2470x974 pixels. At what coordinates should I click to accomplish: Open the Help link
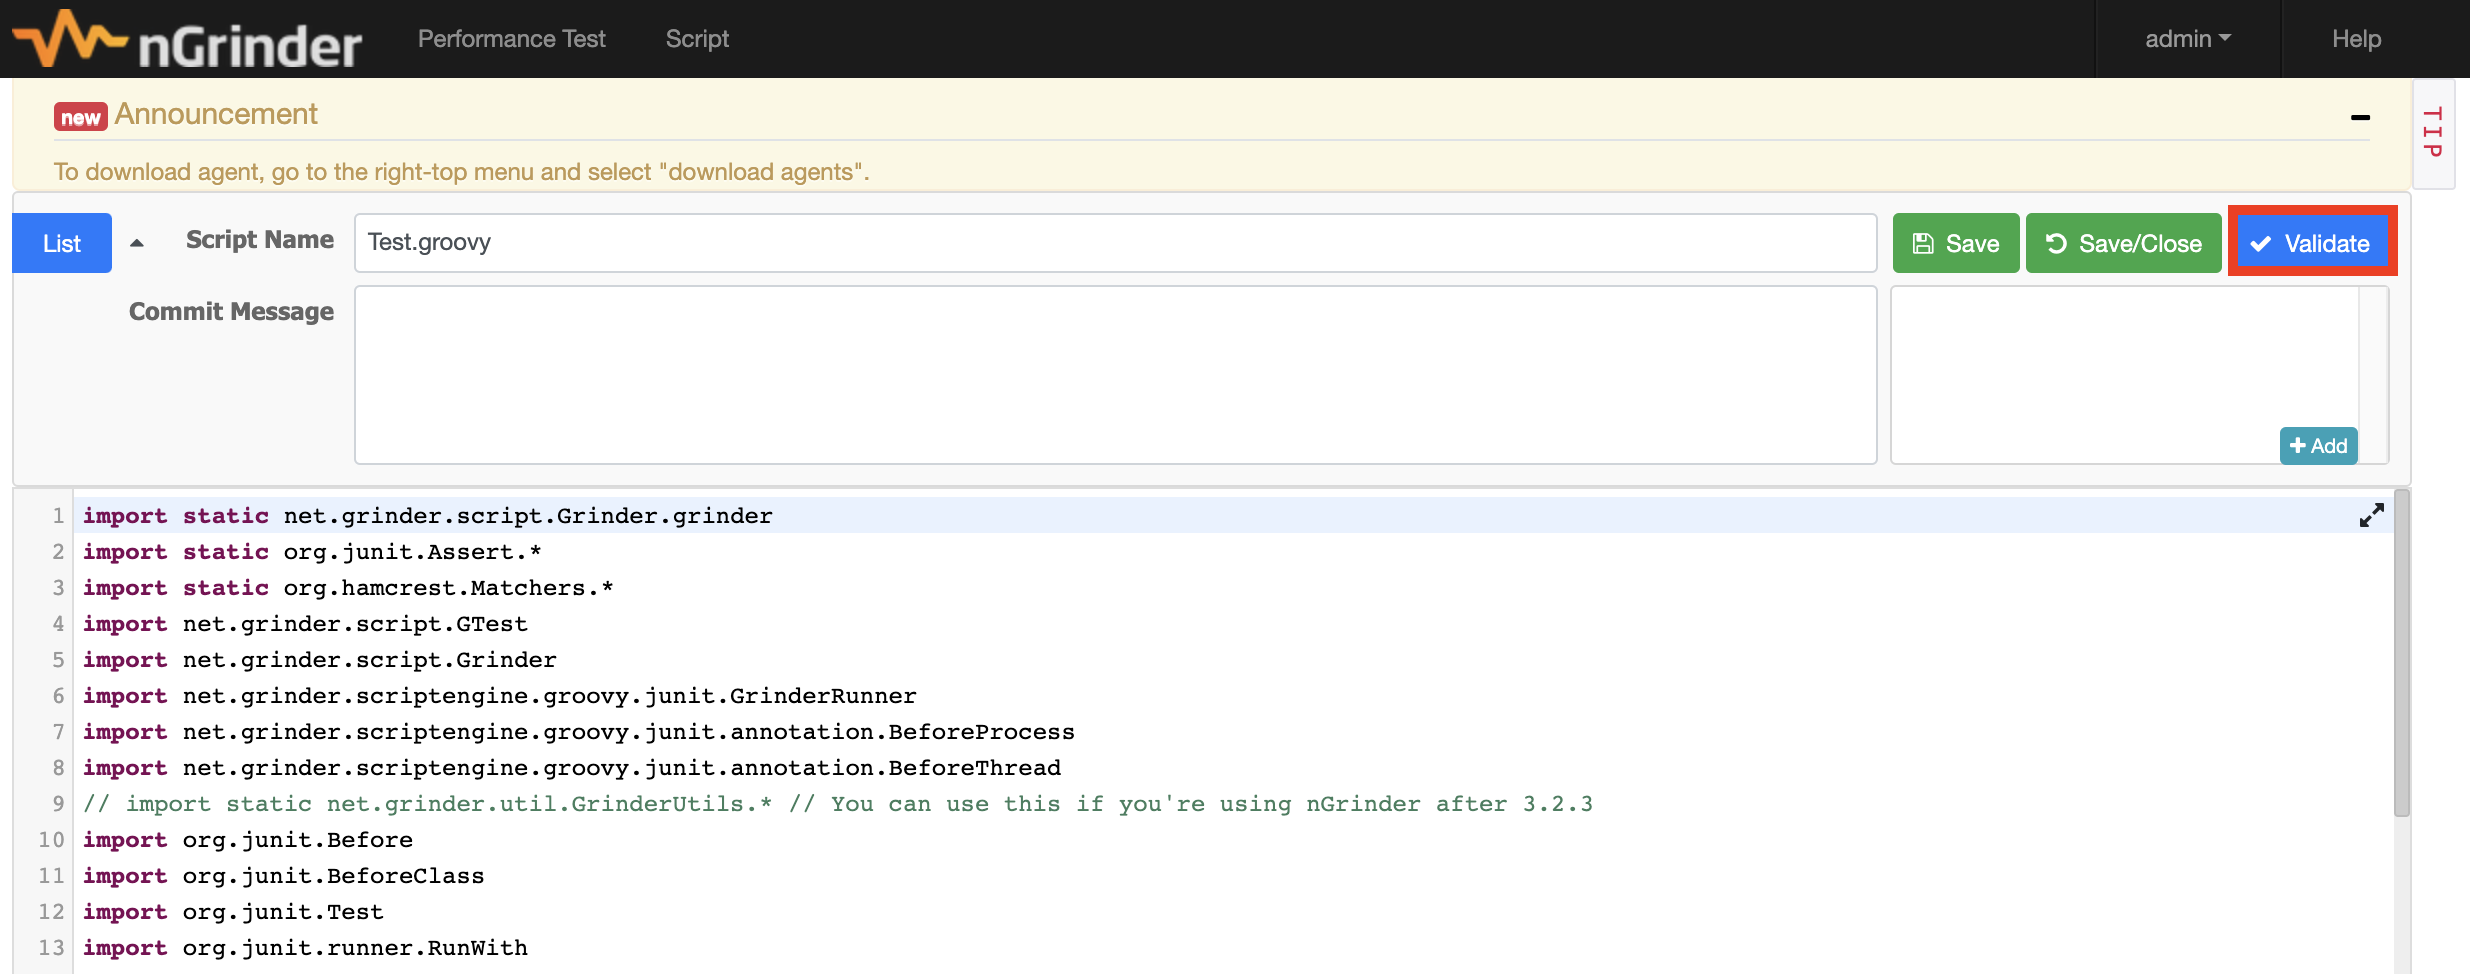coord(2356,39)
